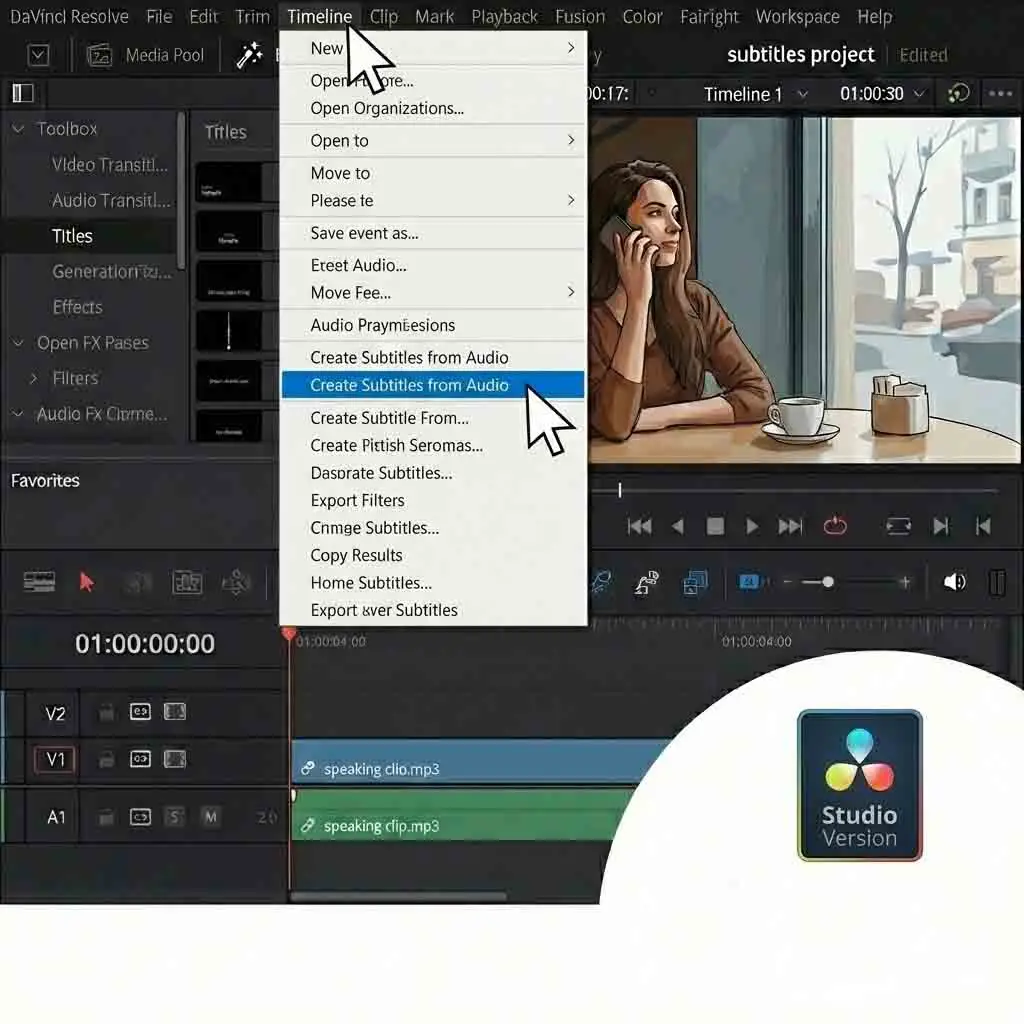The image size is (1024, 1024).
Task: Choose Create Subtitles from Audio menu entry
Action: coord(408,385)
